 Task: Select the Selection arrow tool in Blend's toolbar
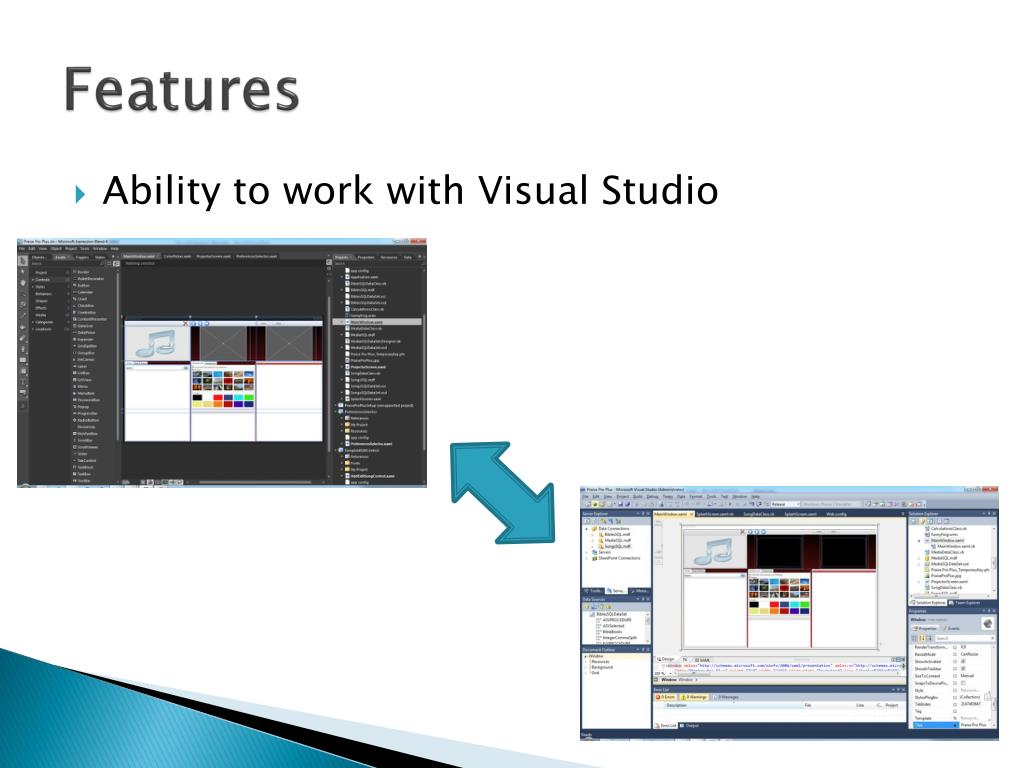coord(23,261)
